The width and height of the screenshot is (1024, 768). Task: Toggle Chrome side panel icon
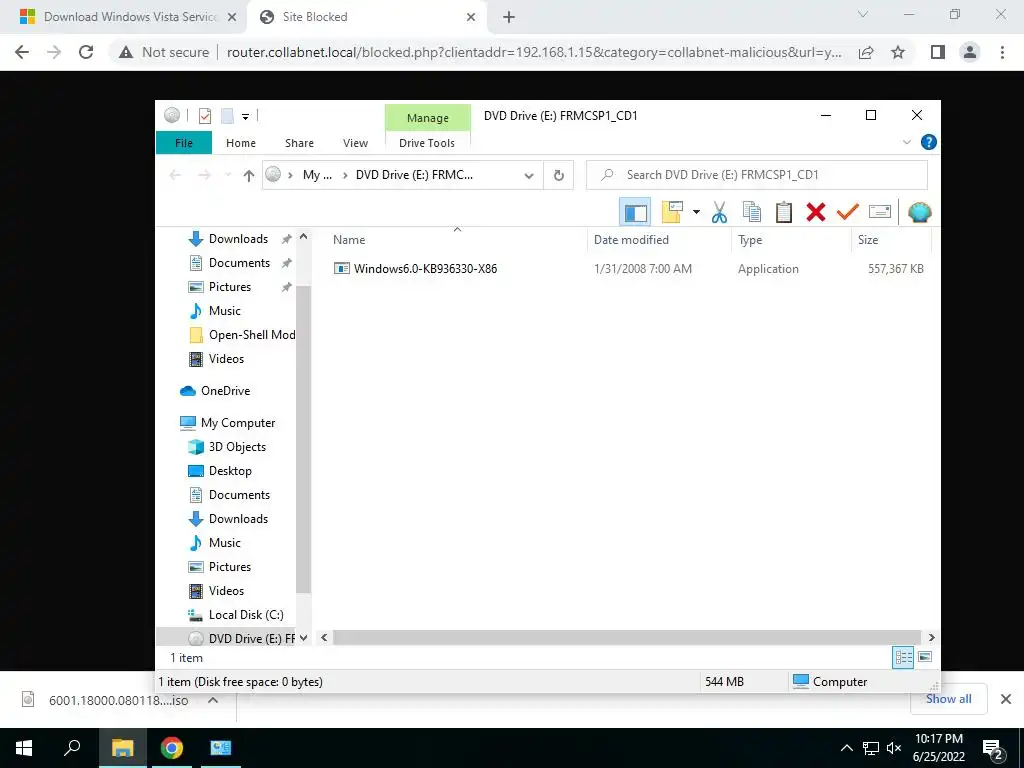[938, 52]
